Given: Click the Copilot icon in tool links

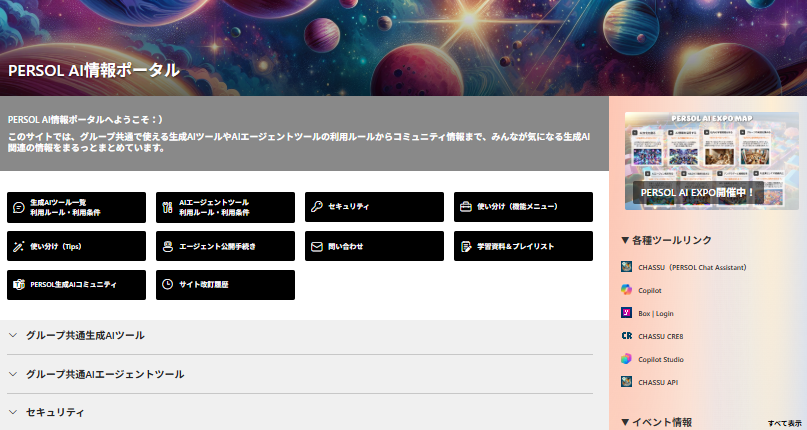Looking at the screenshot, I should (x=627, y=290).
